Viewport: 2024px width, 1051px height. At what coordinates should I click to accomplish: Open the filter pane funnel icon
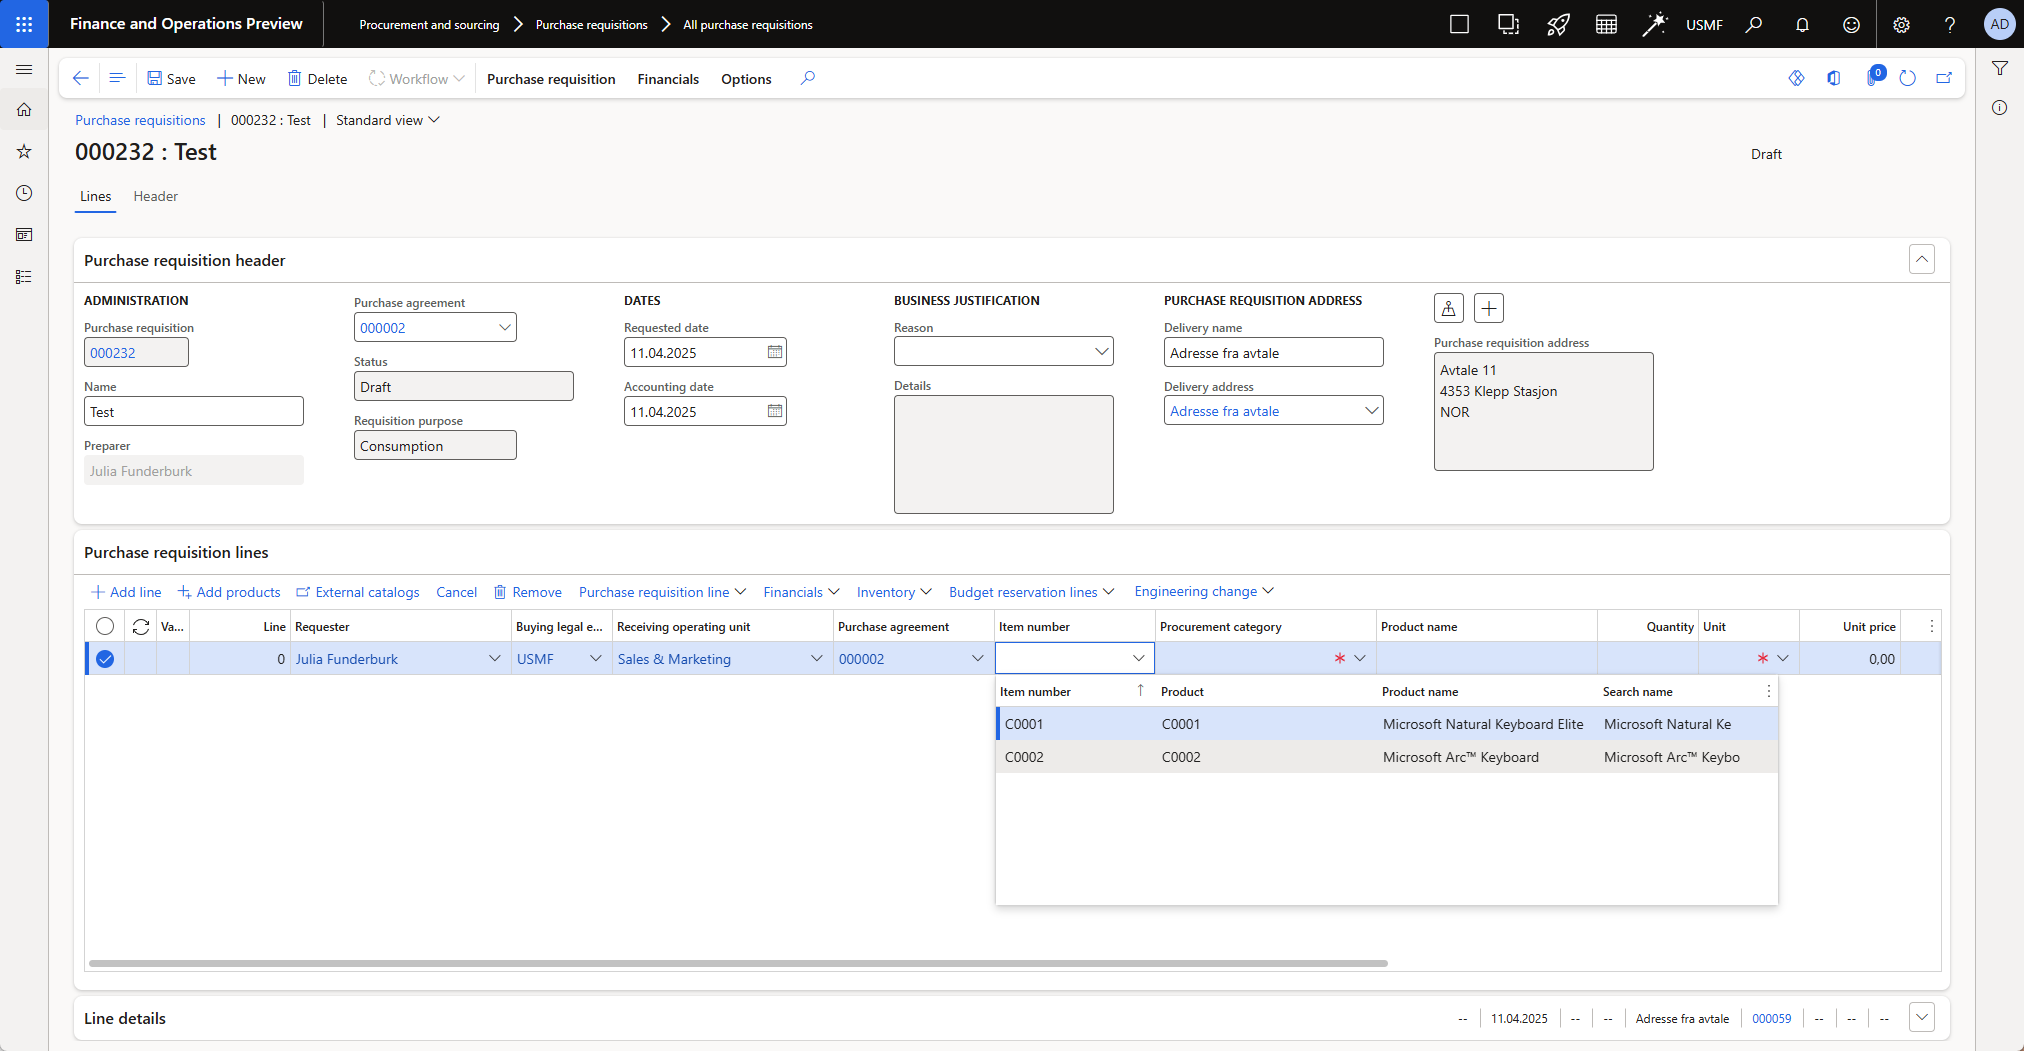2000,68
